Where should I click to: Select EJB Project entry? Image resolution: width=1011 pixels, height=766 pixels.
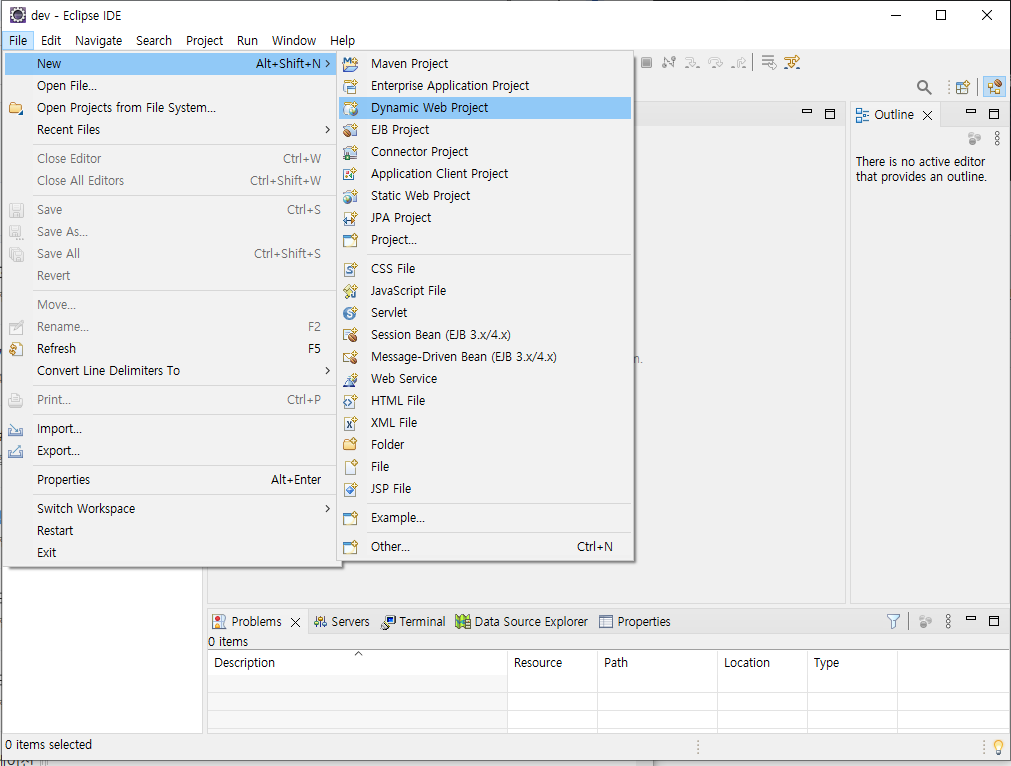point(485,130)
